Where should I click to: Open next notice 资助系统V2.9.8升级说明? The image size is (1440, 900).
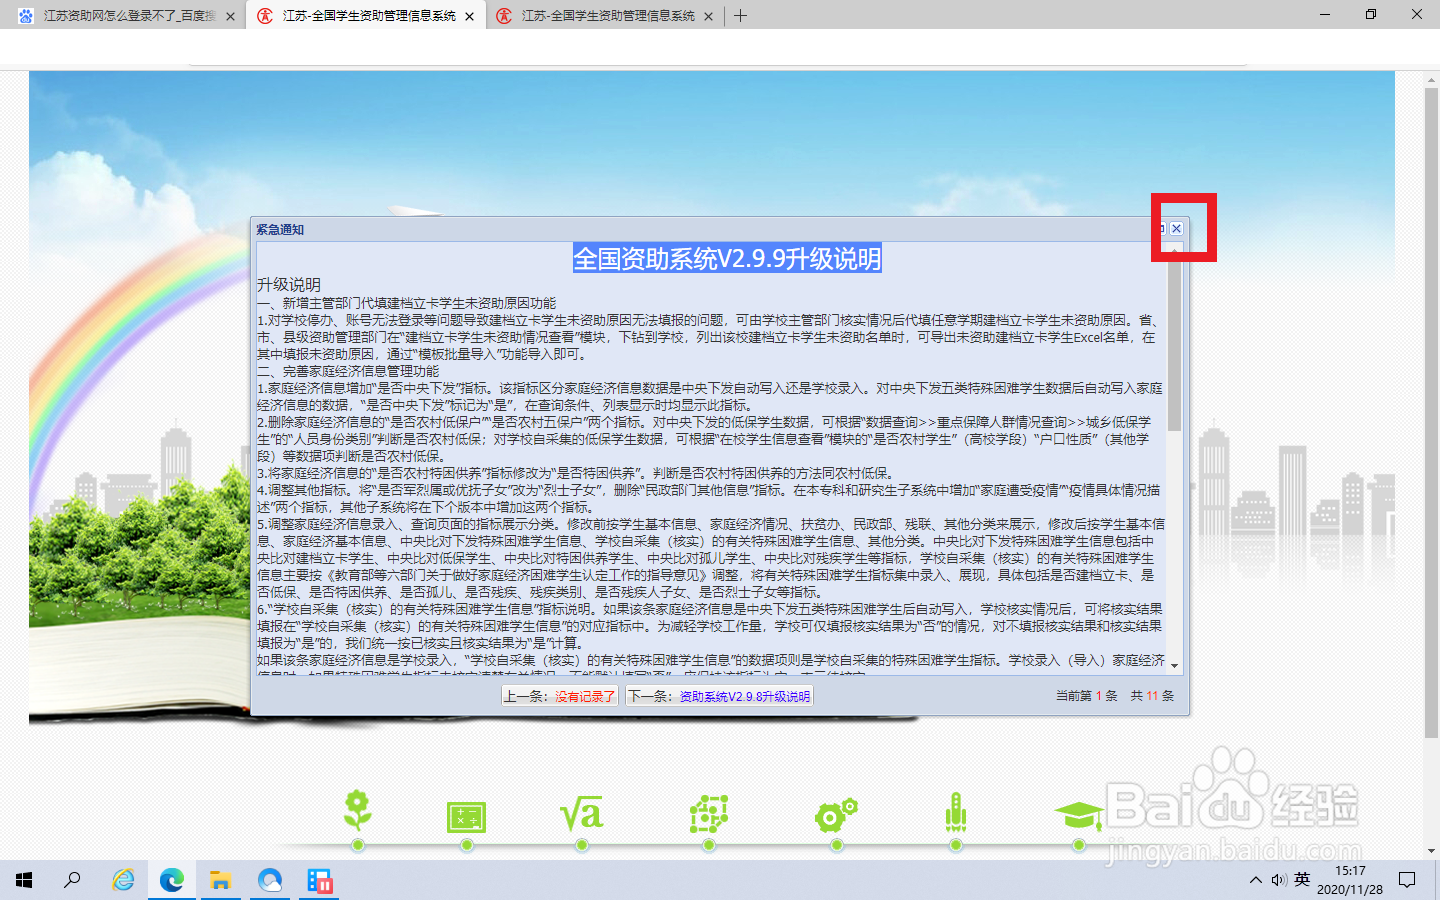[719, 696]
